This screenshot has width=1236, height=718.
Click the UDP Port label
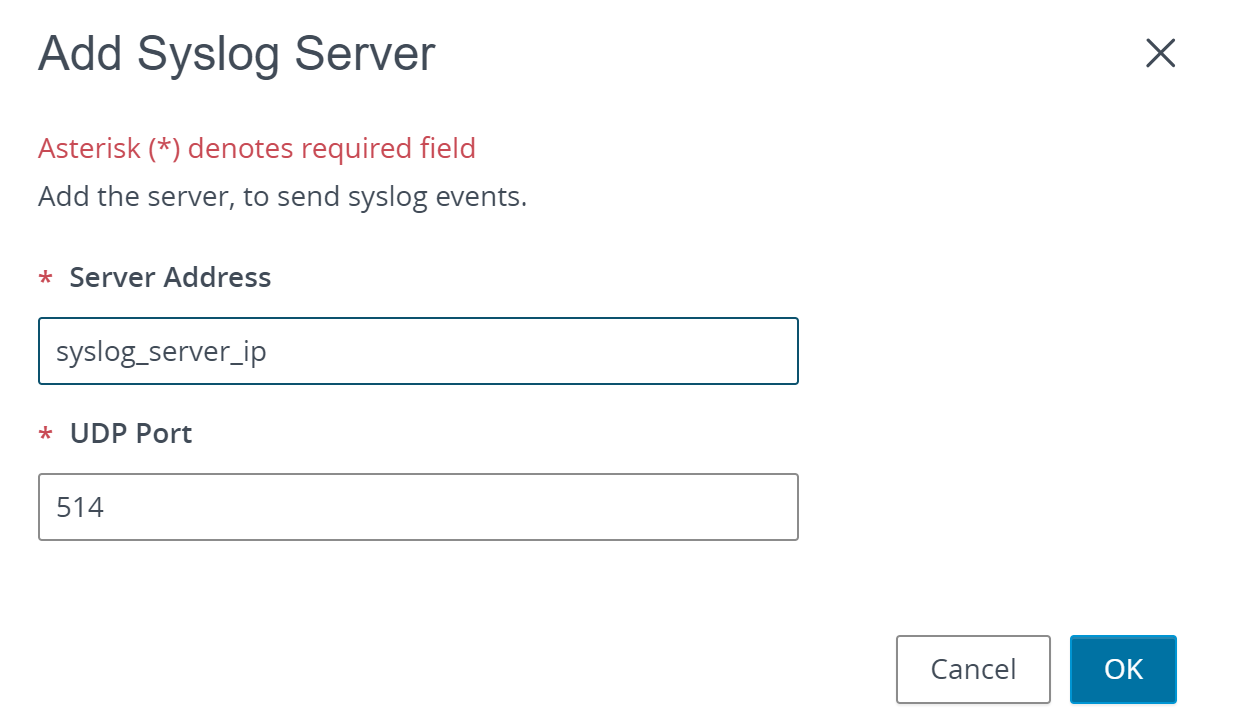tap(130, 433)
